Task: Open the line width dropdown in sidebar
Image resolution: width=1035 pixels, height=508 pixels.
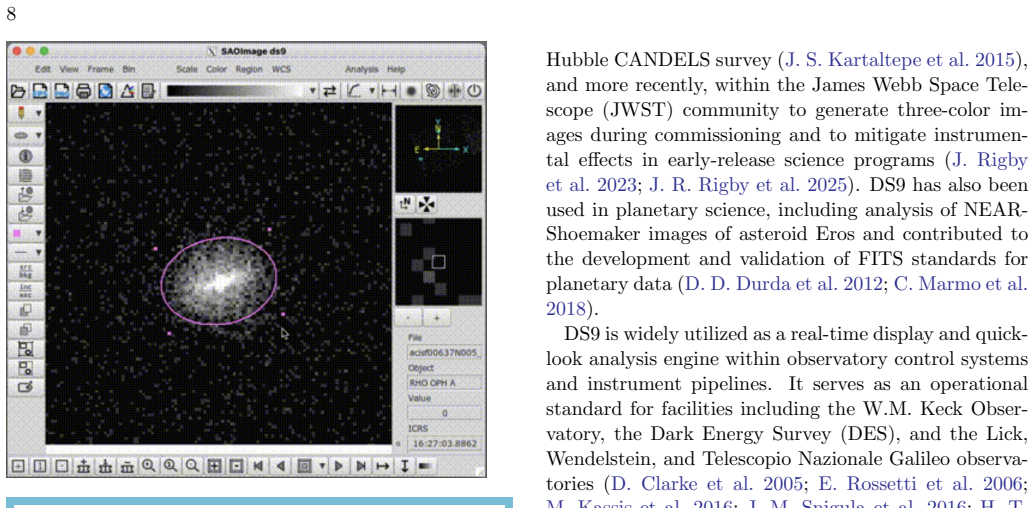Action: coord(38,252)
